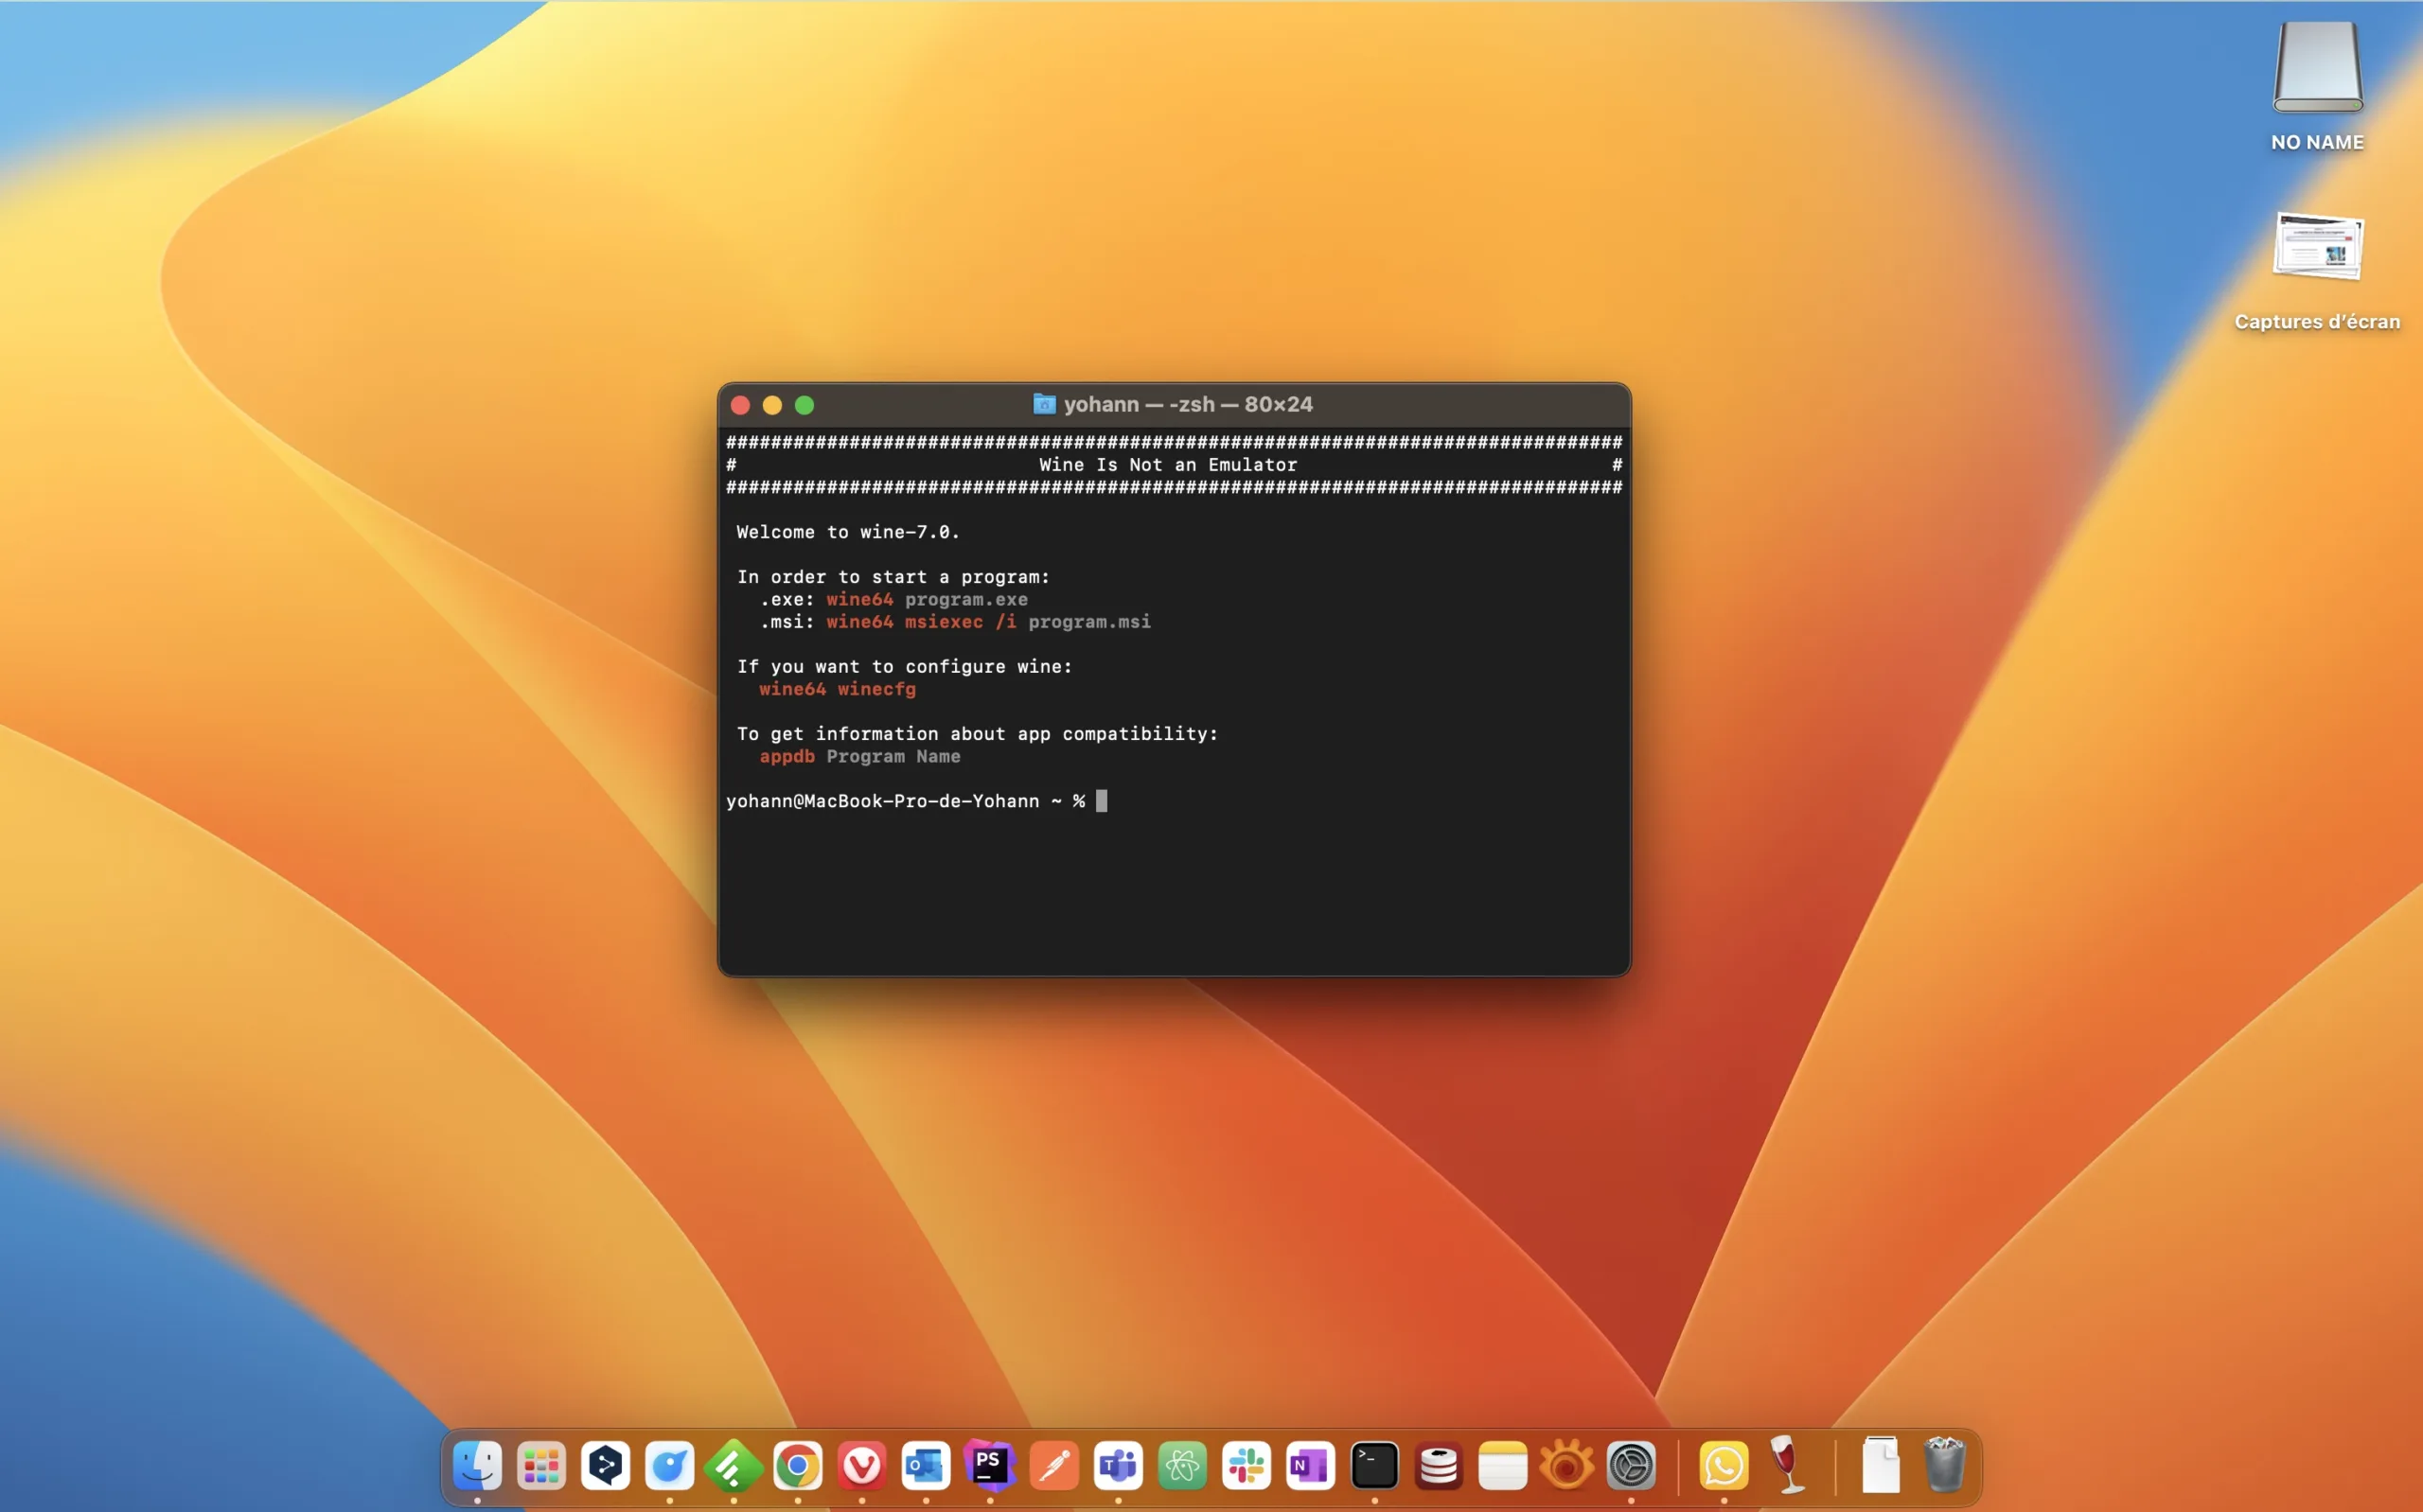Screen dimensions: 2423x1512
Task: Launch the Notes app
Action: [1502, 1466]
